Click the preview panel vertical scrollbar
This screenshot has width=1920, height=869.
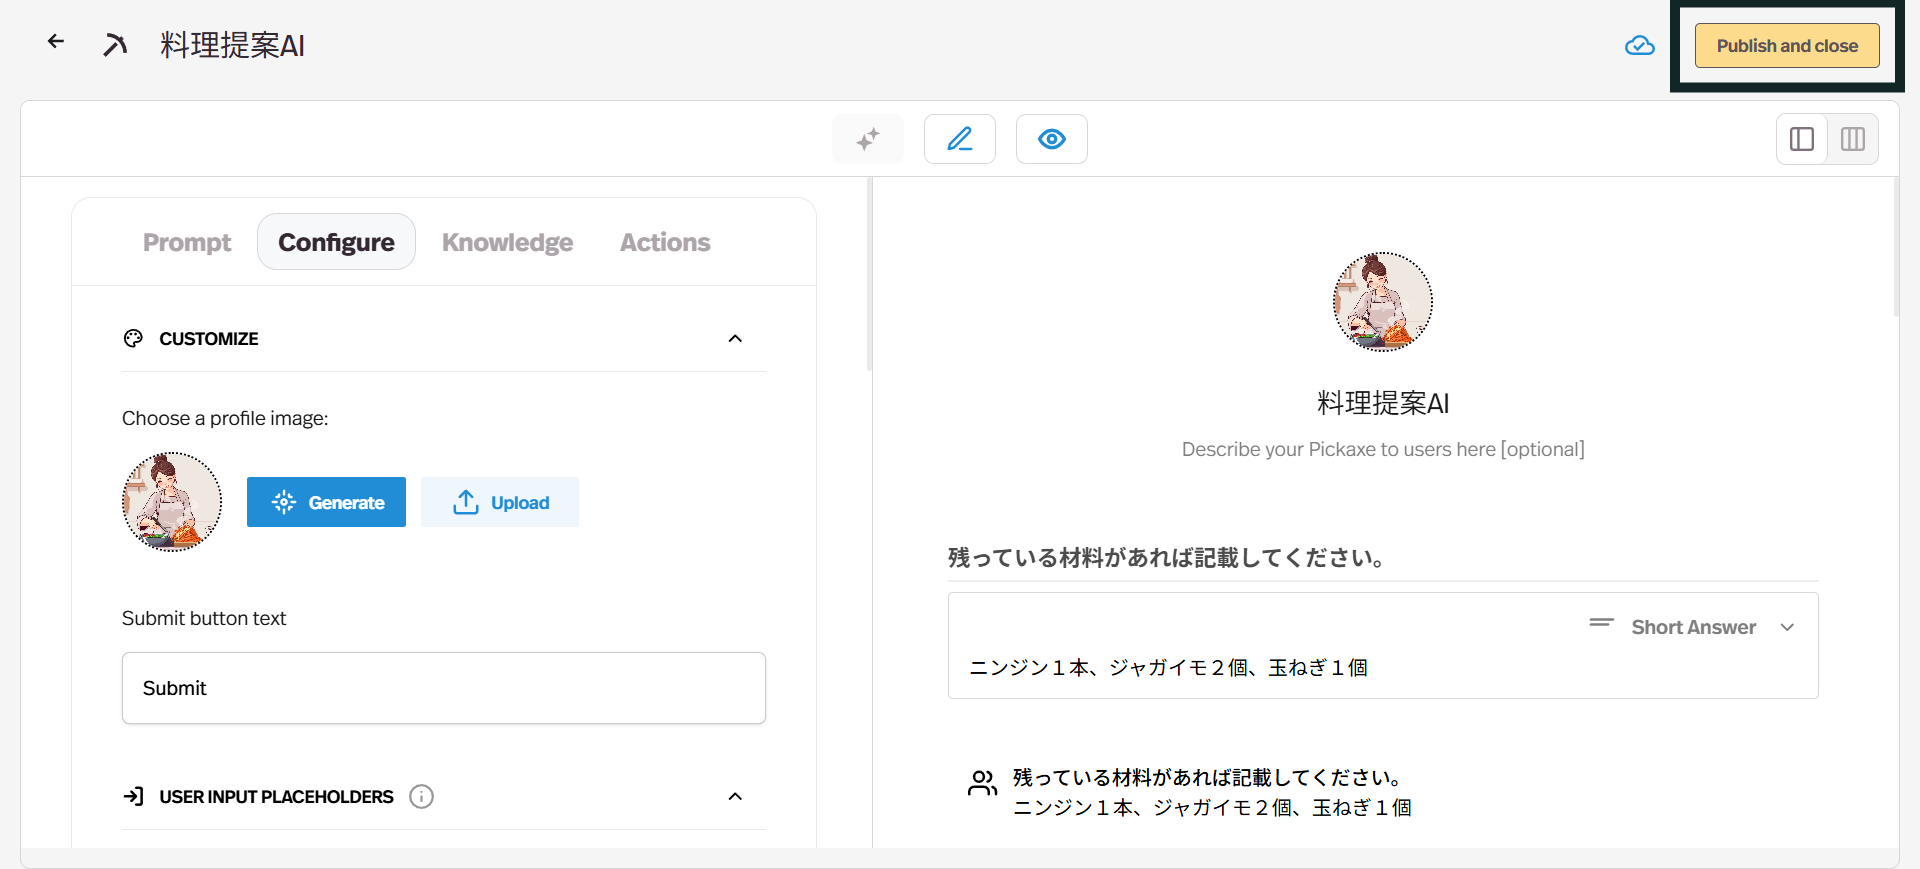1895,248
